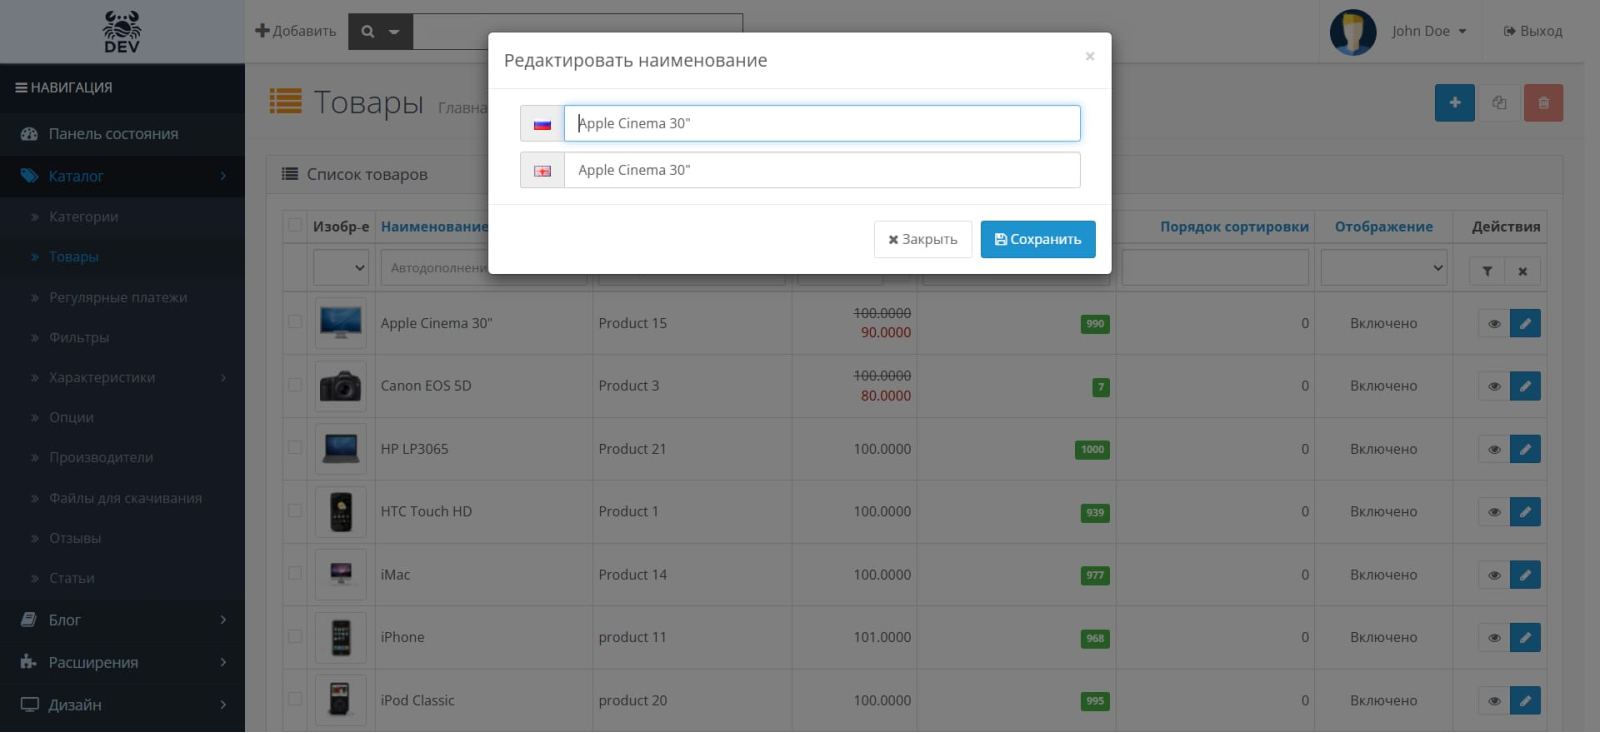Click the sort order filter input
Viewport: 1600px width, 733px height.
pyautogui.click(x=1215, y=268)
